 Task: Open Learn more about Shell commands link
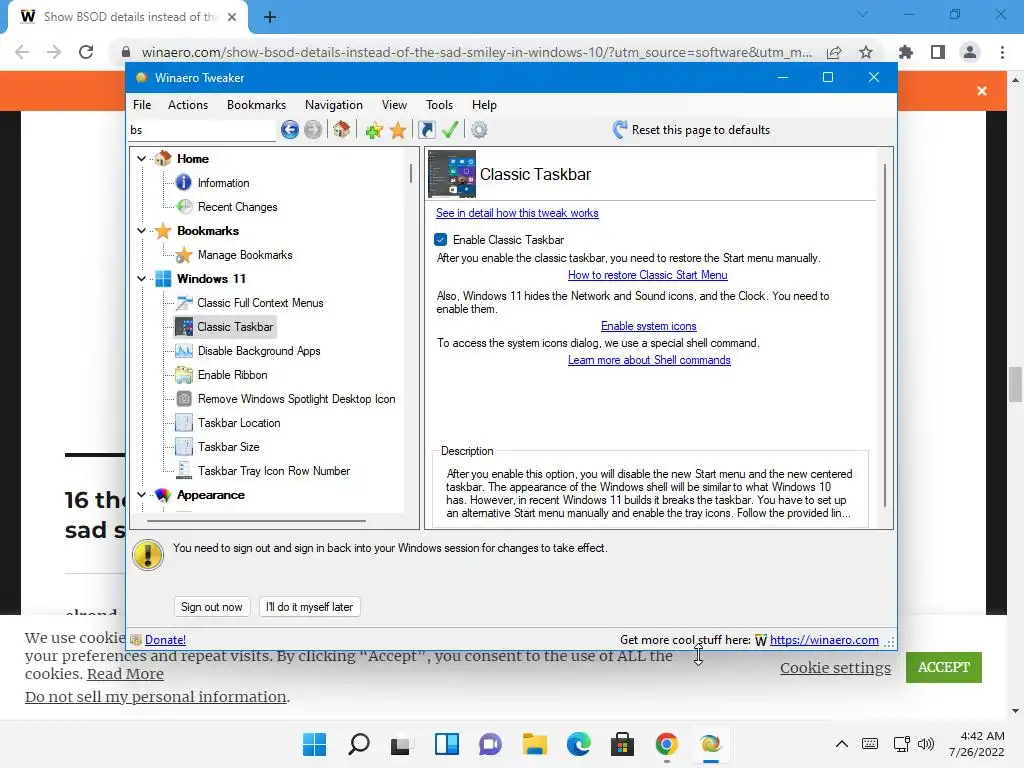pos(649,360)
